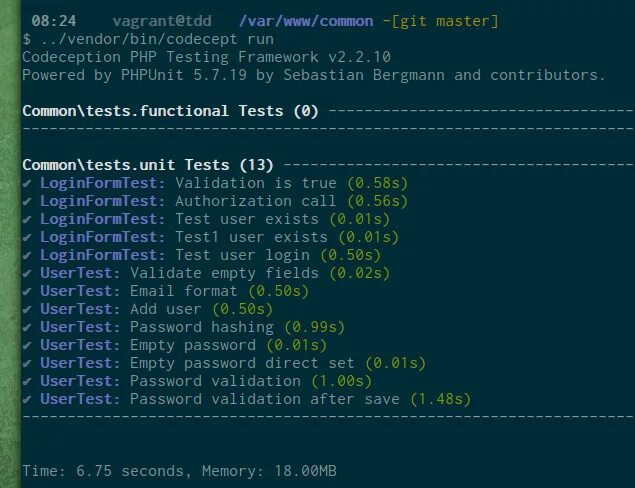
Task: Click the git master branch indicator
Action: (441, 21)
